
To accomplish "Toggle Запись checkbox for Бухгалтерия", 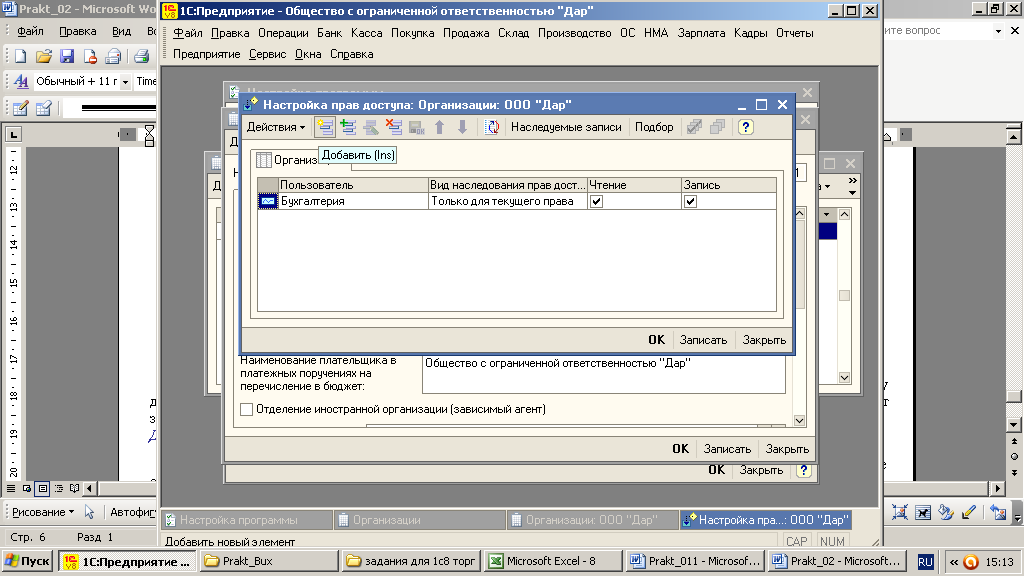I will pos(690,202).
